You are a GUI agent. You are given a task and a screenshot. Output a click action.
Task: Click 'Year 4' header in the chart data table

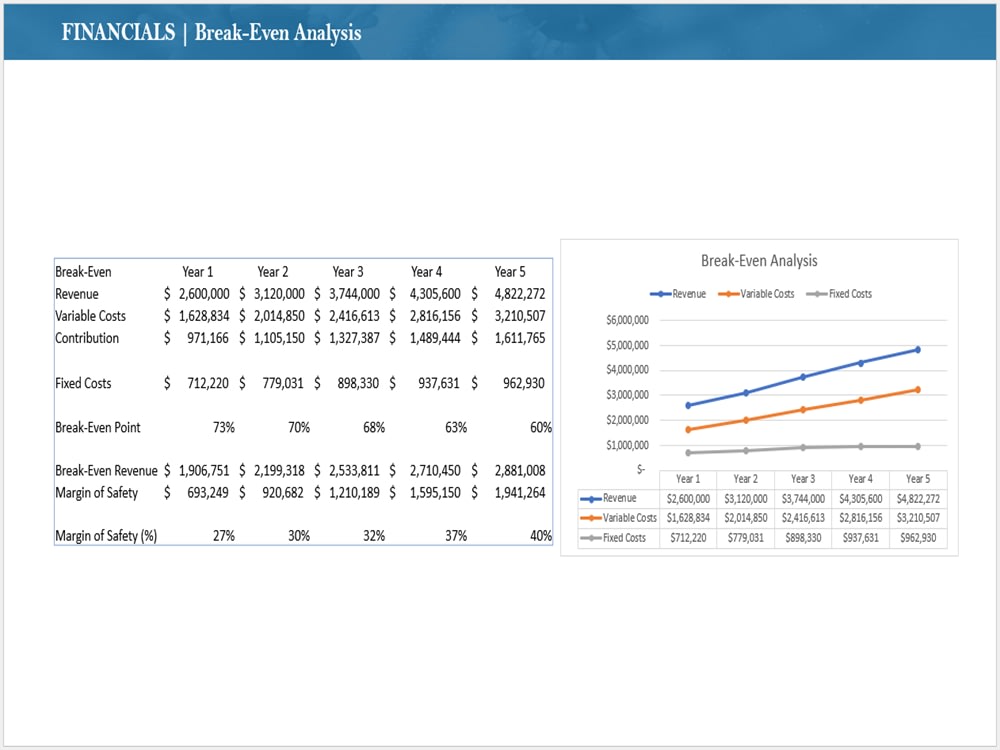pos(860,479)
